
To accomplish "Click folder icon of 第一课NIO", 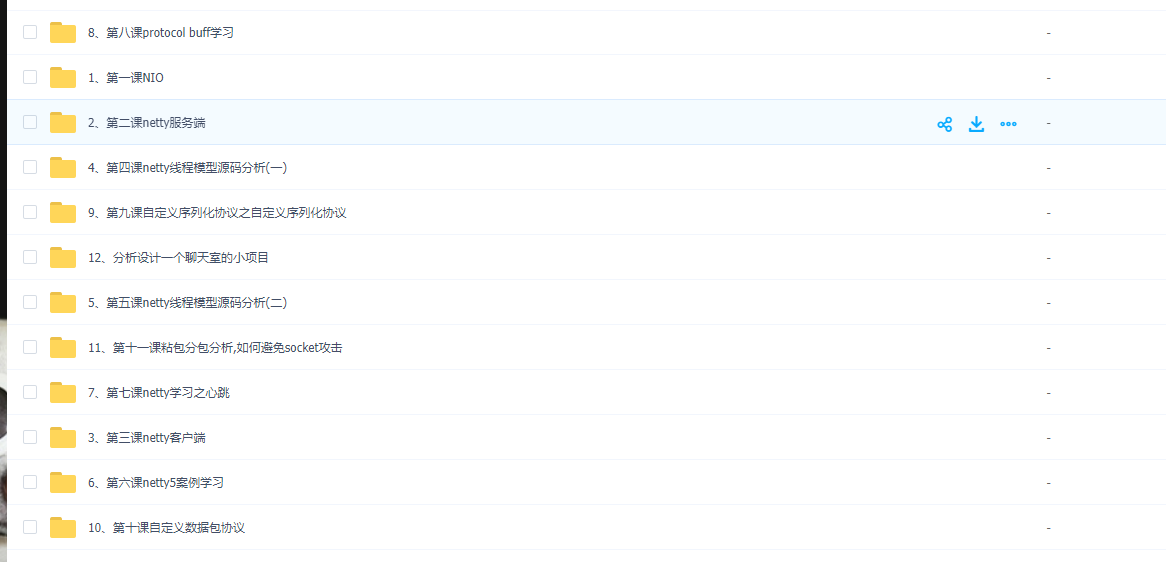I will point(63,77).
